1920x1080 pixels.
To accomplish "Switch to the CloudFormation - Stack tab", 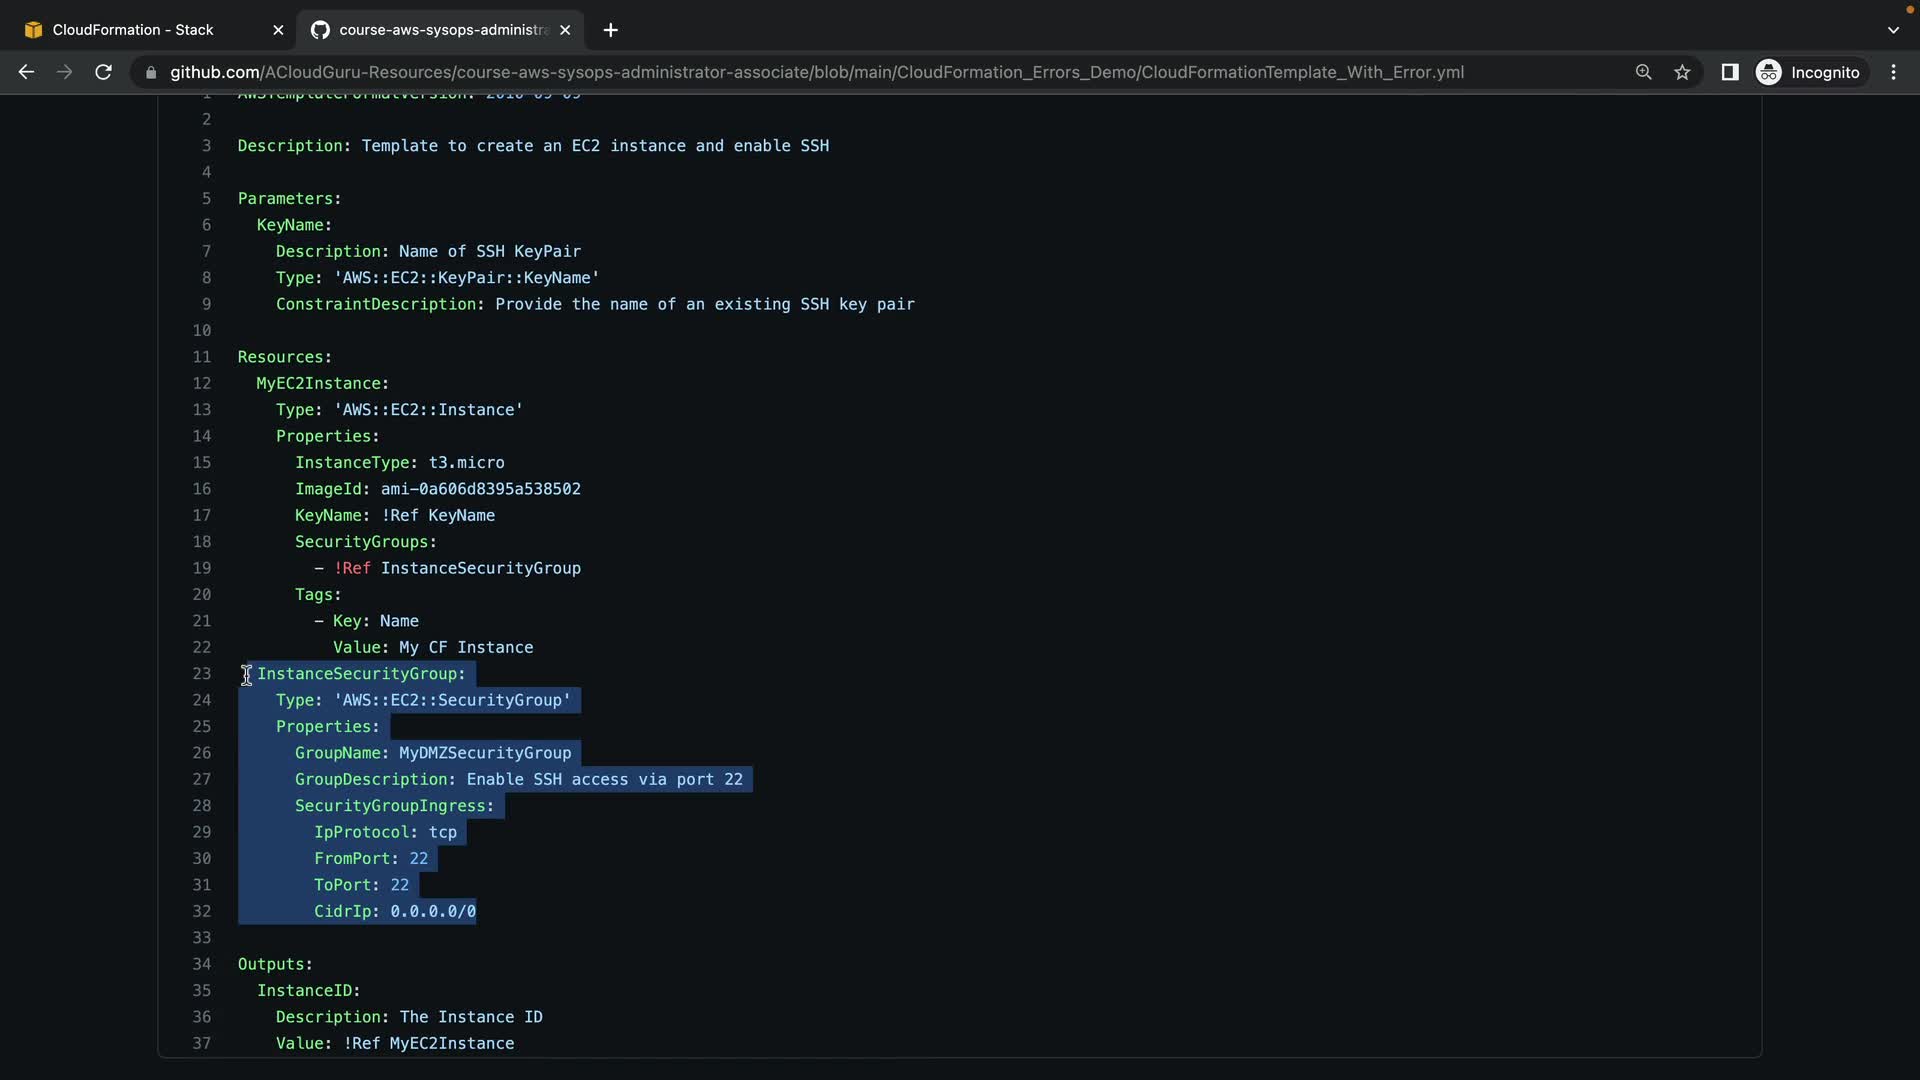I will (x=133, y=30).
